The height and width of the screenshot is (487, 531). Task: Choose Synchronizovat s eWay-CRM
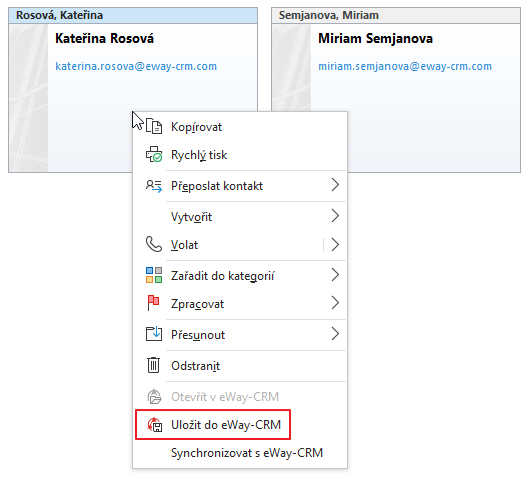240,453
